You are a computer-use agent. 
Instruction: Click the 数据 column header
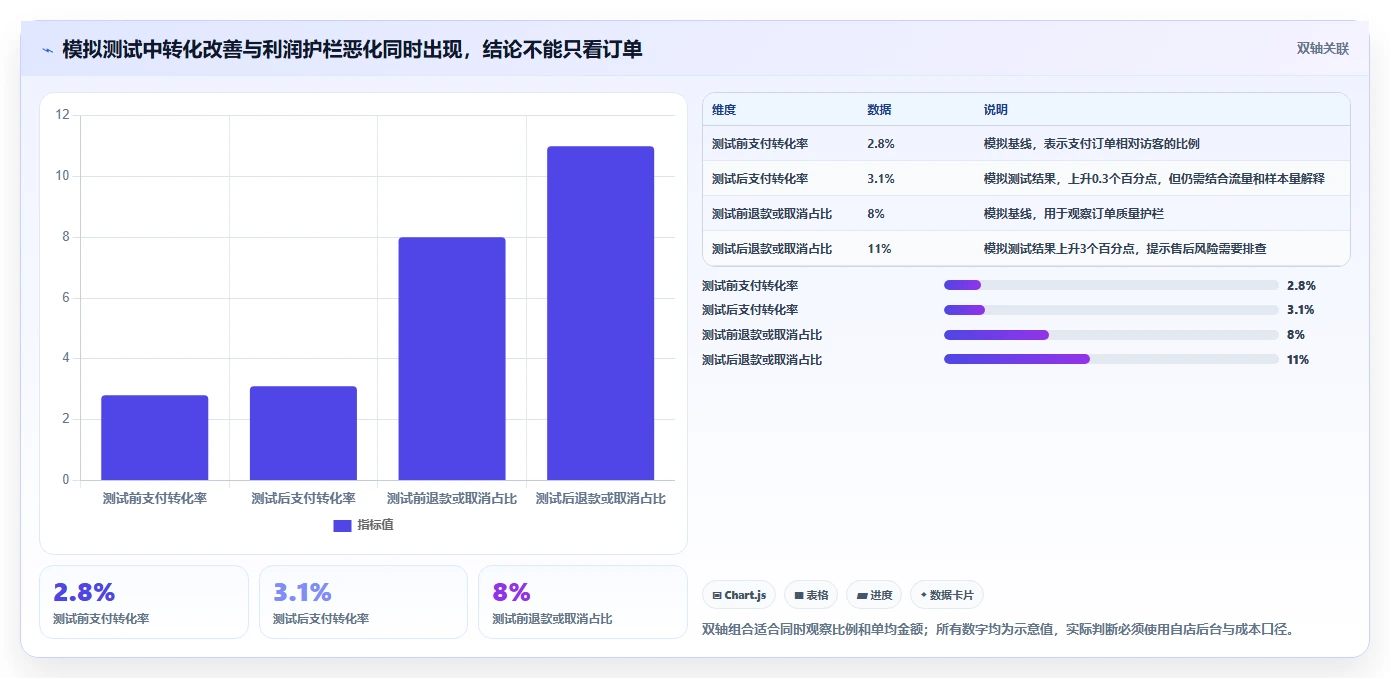click(880, 110)
